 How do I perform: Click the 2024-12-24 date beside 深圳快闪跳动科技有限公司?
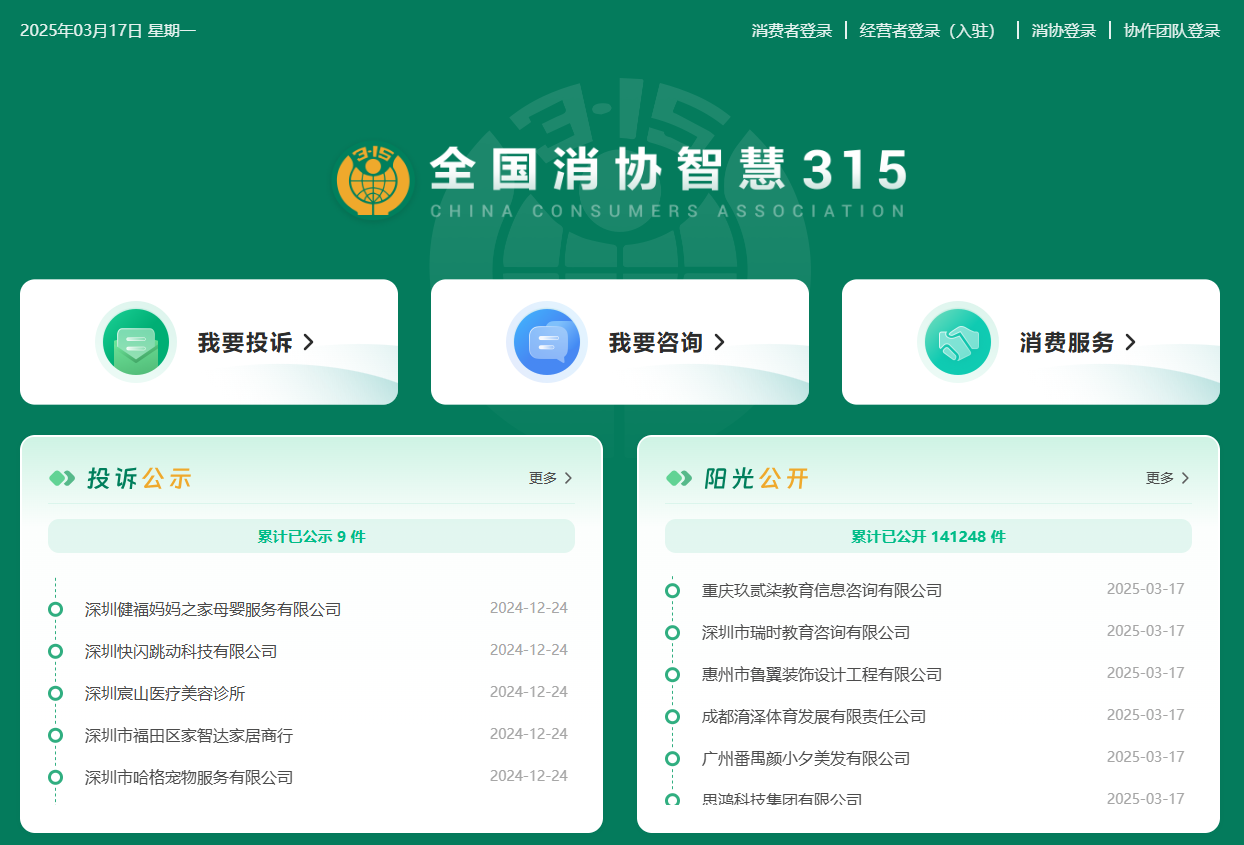tap(529, 650)
